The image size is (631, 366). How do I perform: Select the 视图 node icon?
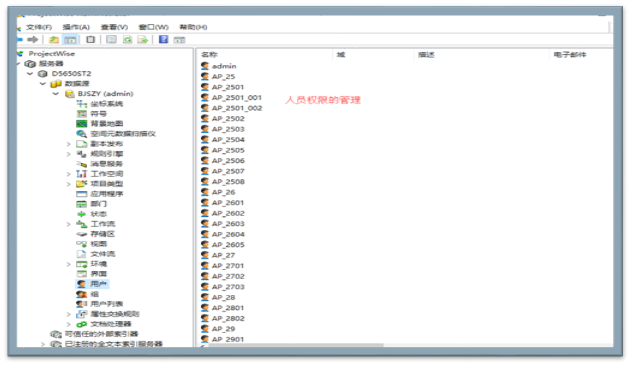point(82,244)
